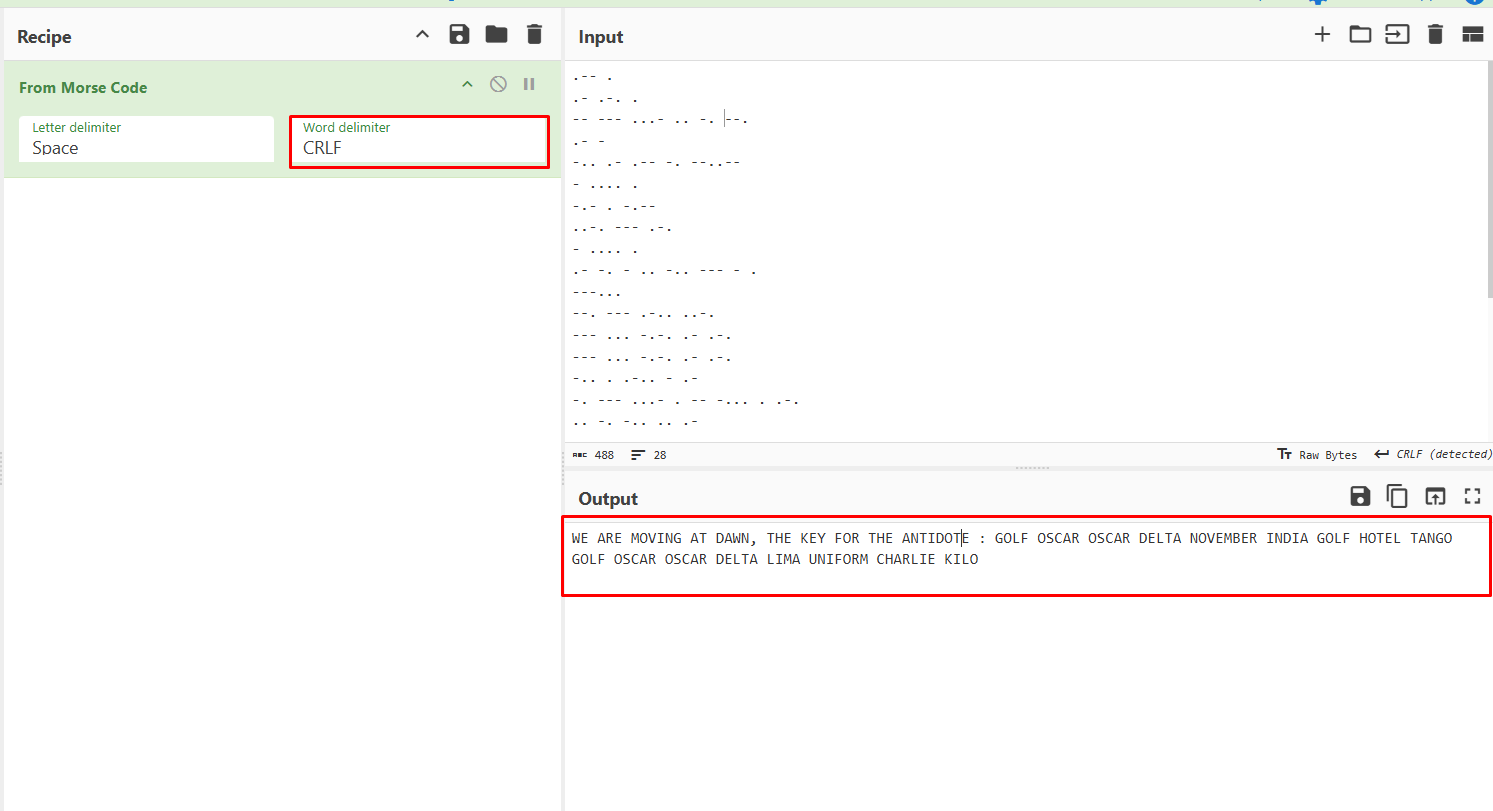Image resolution: width=1493 pixels, height=811 pixels.
Task: Change the Raw Bytes input encoding
Action: pos(1317,455)
